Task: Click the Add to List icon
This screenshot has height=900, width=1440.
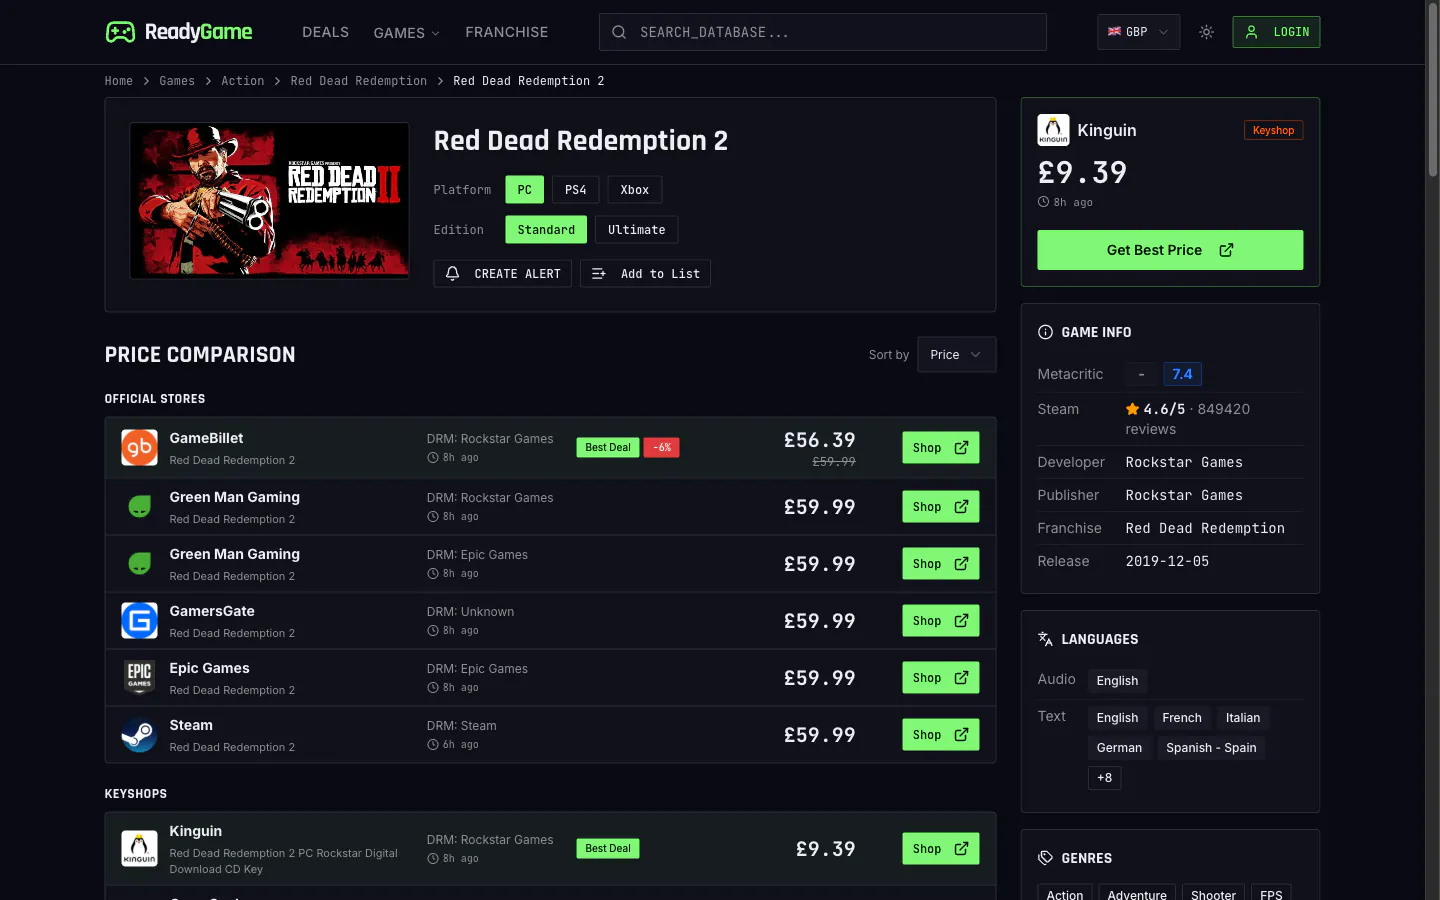Action: 599,274
